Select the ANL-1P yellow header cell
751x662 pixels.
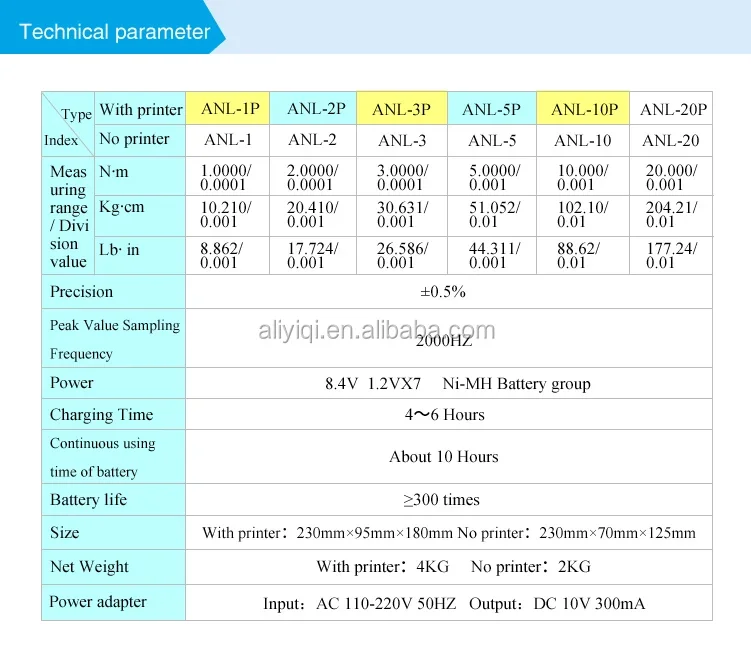point(228,108)
